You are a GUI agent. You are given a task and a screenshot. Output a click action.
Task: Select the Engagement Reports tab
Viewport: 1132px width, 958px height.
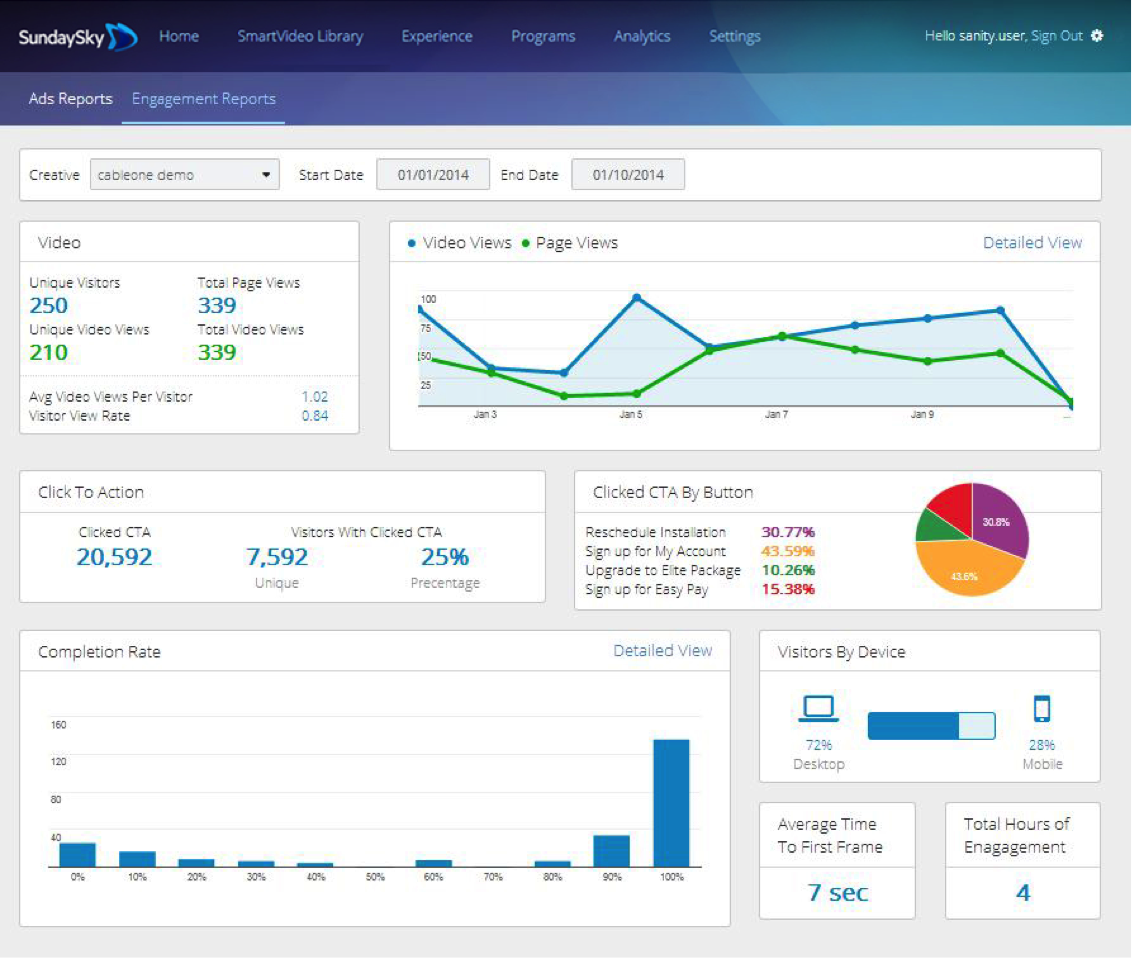click(204, 99)
